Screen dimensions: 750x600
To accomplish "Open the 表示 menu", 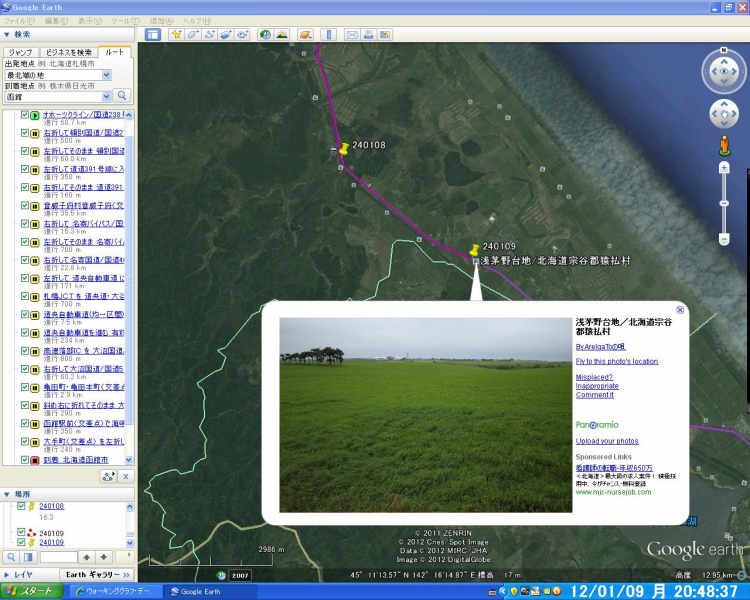I will [x=90, y=21].
